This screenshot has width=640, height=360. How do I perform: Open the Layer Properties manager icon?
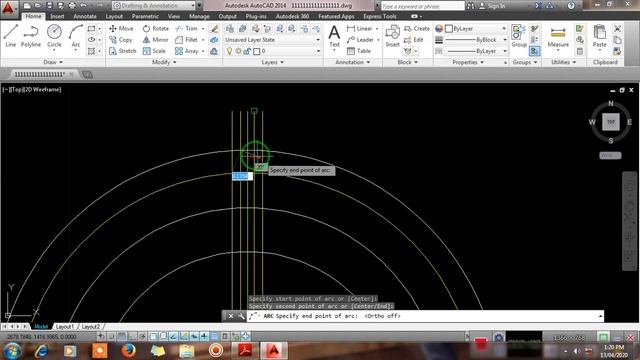pyautogui.click(x=230, y=29)
